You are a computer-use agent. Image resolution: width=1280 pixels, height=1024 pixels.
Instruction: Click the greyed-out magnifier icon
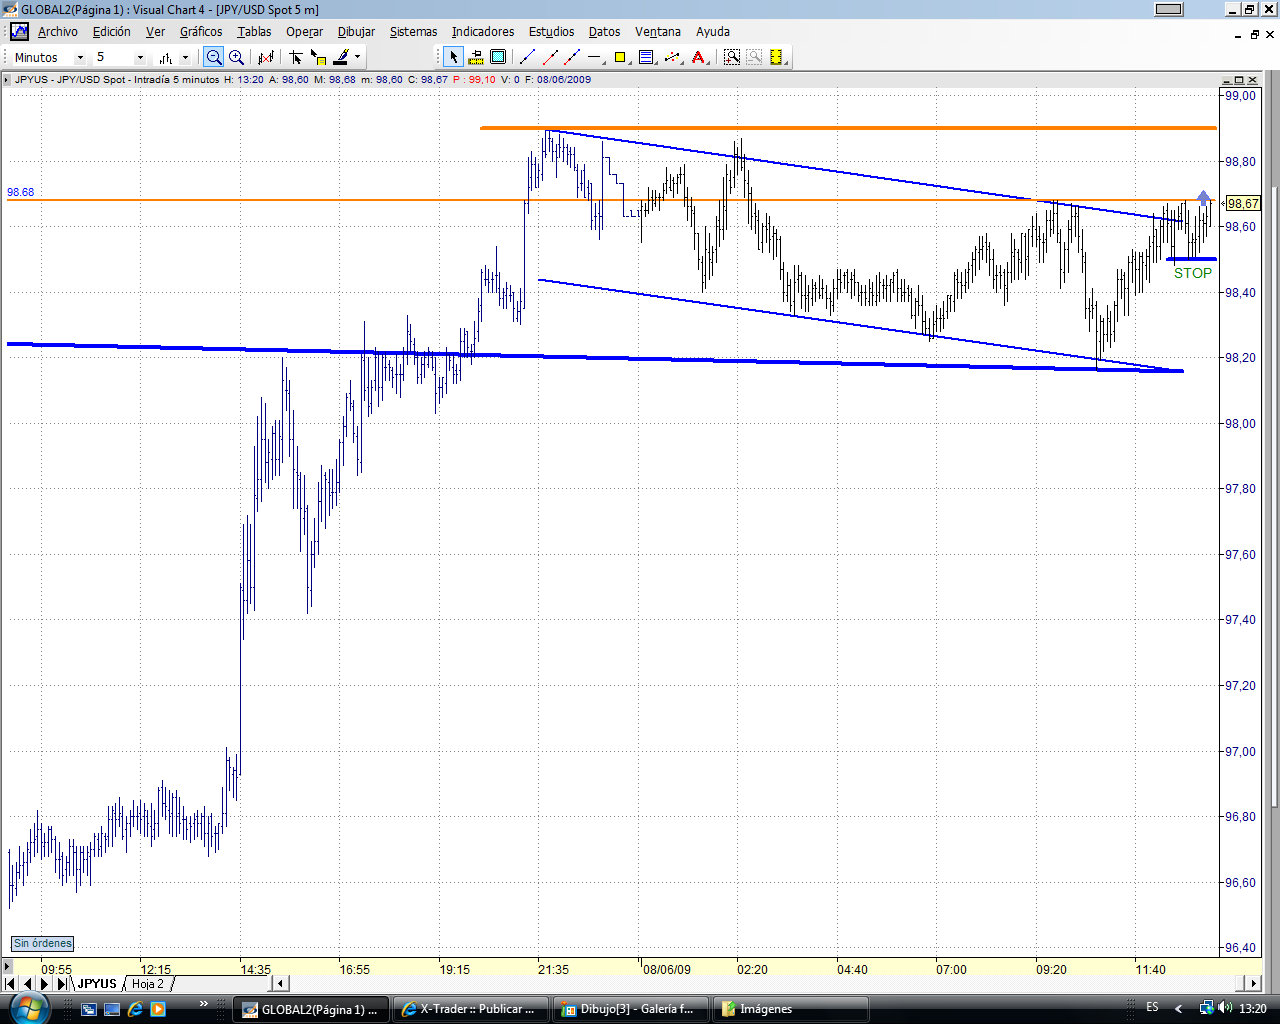click(x=754, y=57)
